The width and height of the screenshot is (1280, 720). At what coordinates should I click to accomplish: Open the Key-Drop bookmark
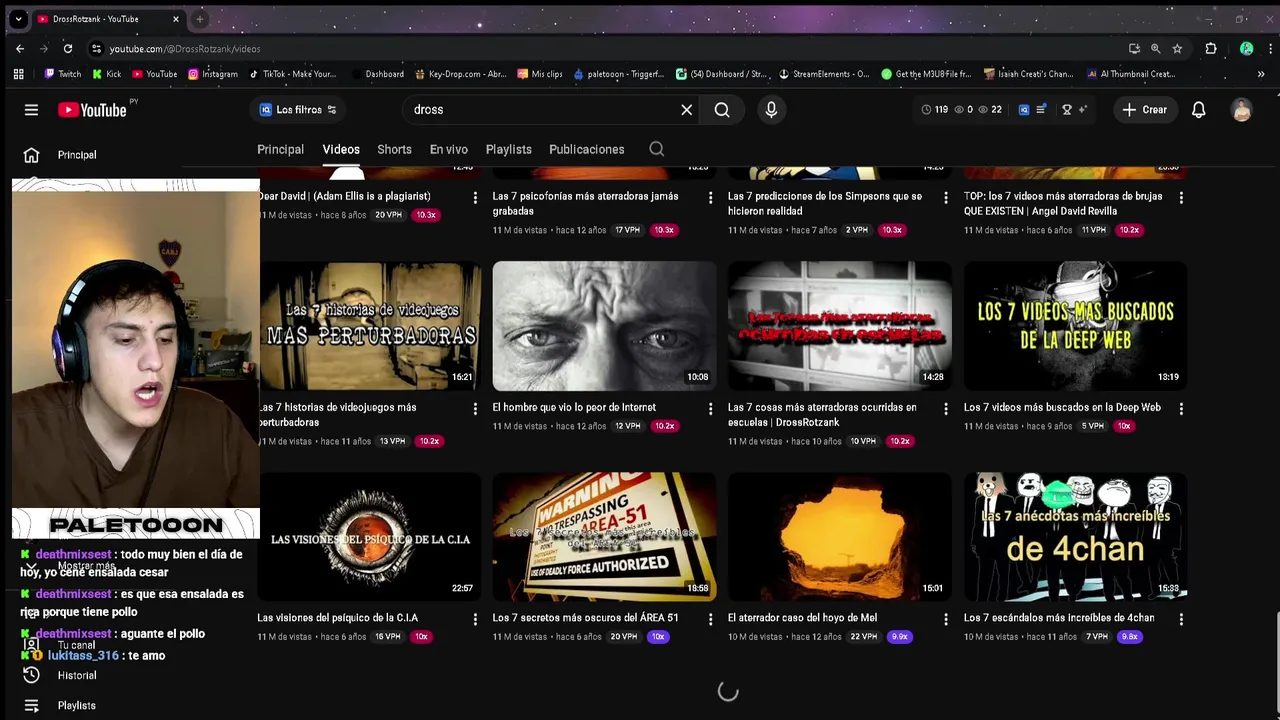coord(461,74)
